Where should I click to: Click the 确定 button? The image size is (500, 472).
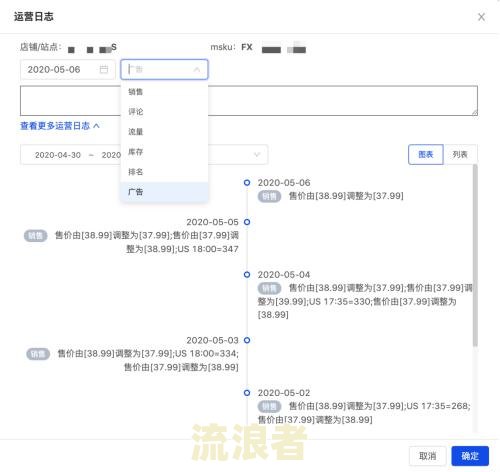pos(470,456)
